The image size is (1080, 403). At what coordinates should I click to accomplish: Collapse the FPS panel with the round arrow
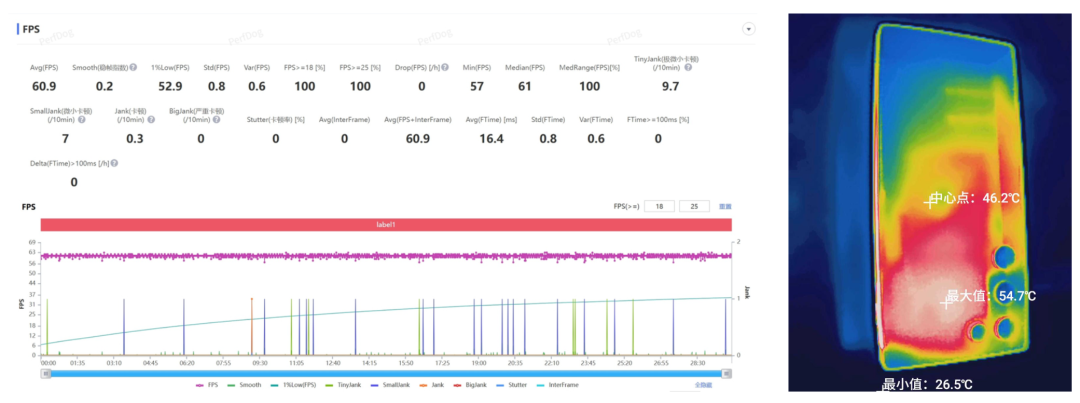click(x=749, y=29)
